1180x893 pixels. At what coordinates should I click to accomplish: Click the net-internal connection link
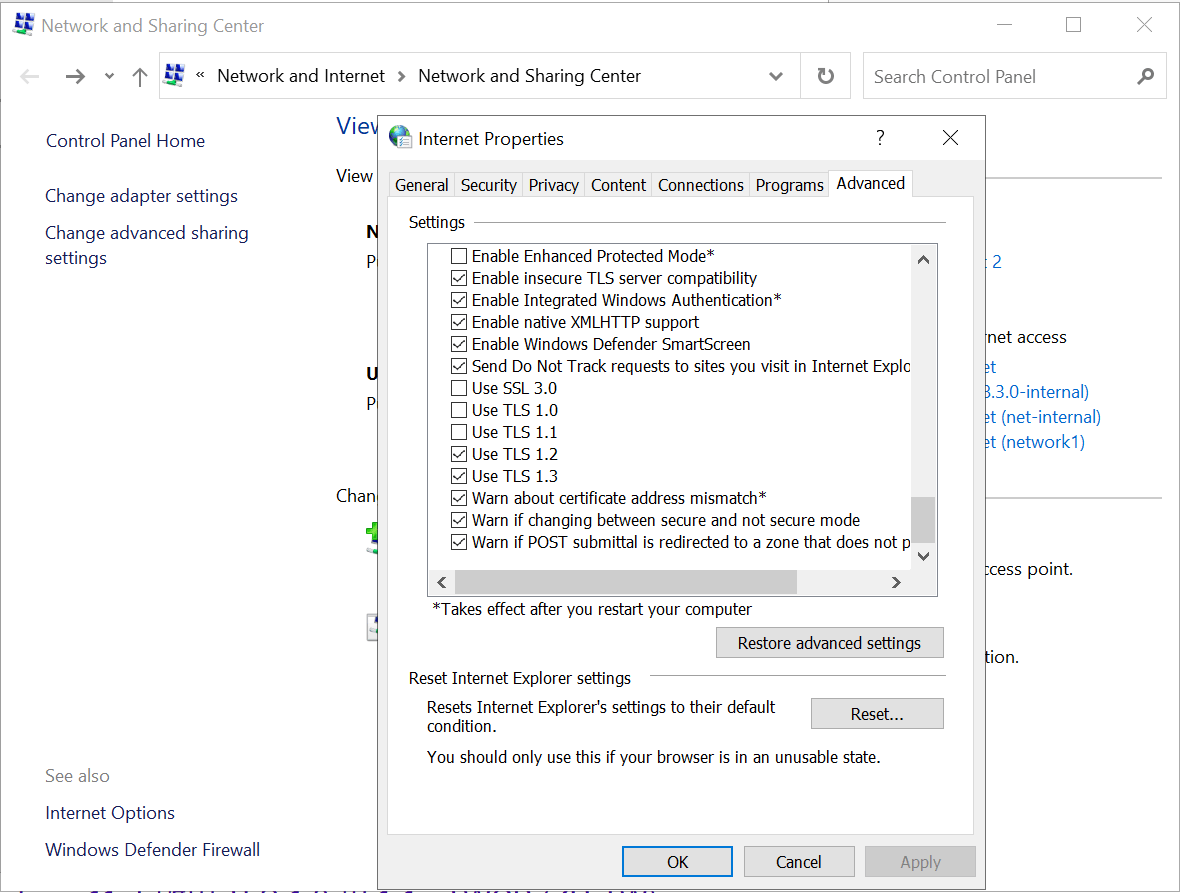[x=1044, y=417]
